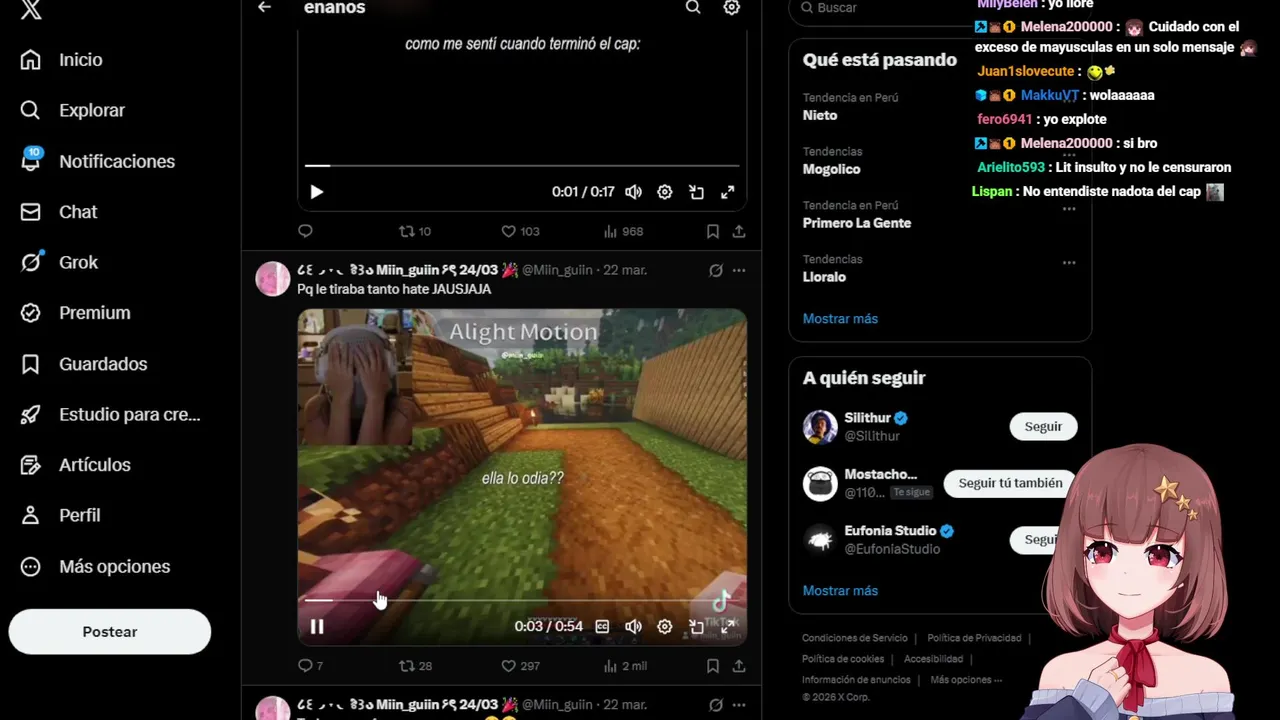Image resolution: width=1280 pixels, height=720 pixels.
Task: Bookmark the Minecraft video post
Action: (x=713, y=666)
